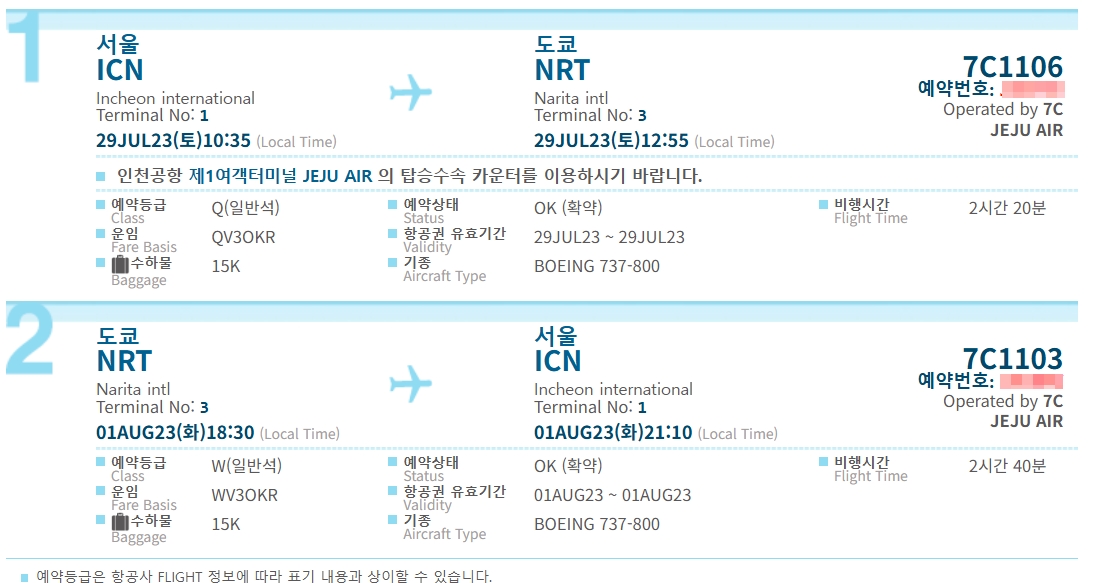Image resolution: width=1117 pixels, height=583 pixels.
Task: Click the NRT arrival code in segment 1
Action: (562, 71)
